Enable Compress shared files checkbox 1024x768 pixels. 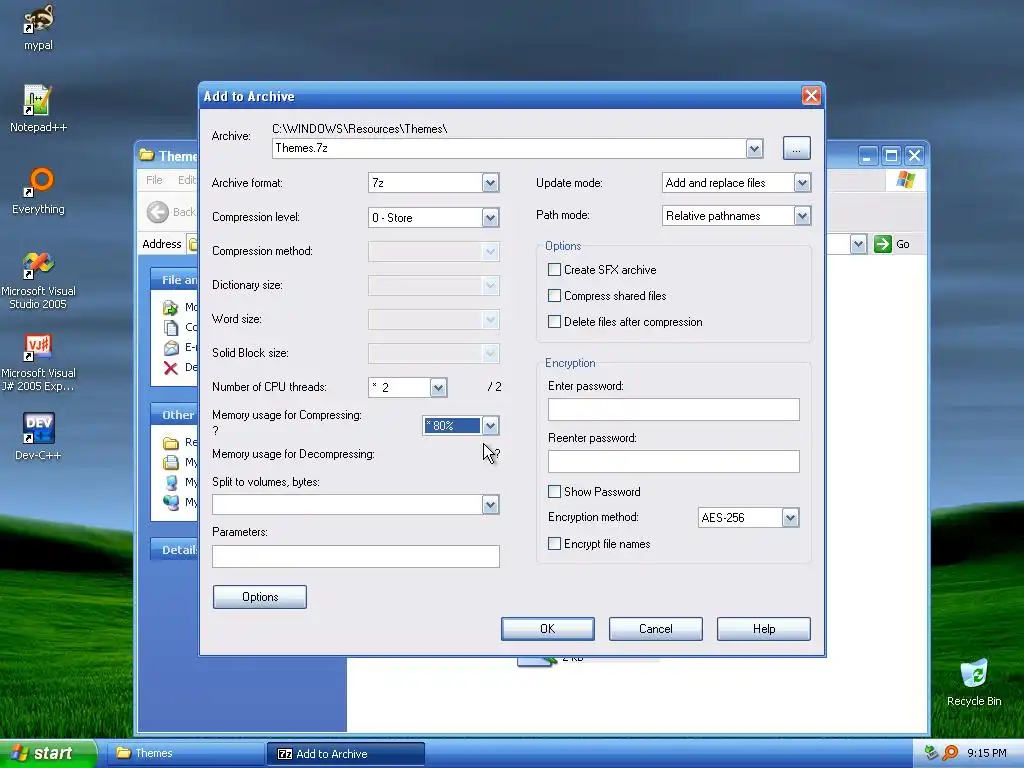tap(554, 296)
